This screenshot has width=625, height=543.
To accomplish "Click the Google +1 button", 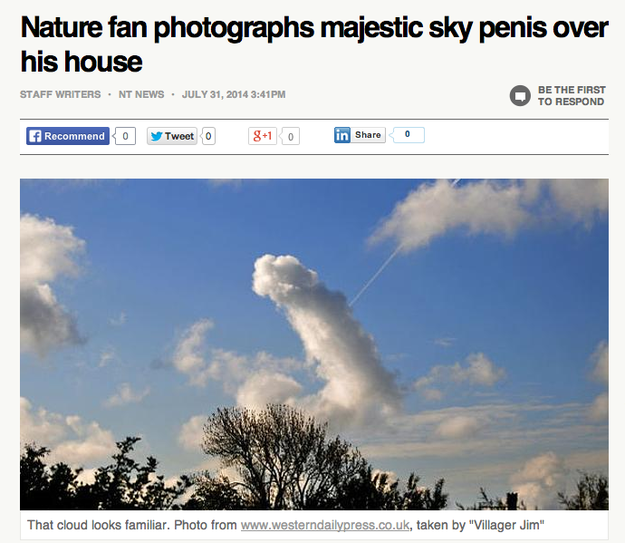I will tap(262, 136).
